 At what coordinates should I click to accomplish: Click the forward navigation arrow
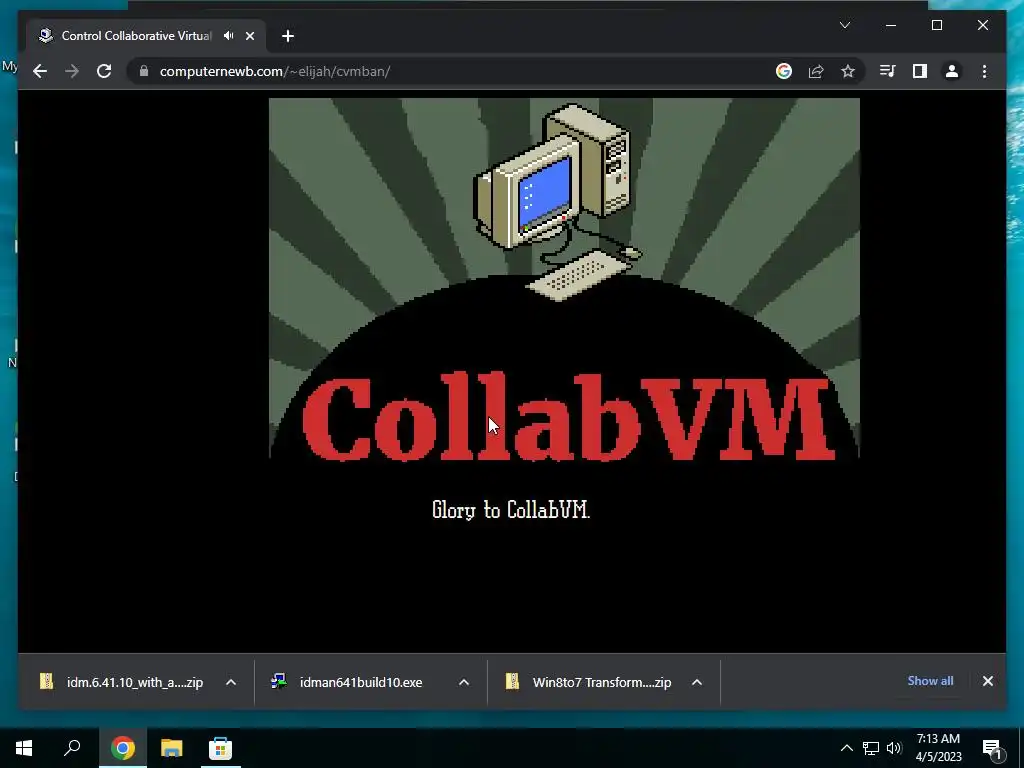tap(72, 71)
